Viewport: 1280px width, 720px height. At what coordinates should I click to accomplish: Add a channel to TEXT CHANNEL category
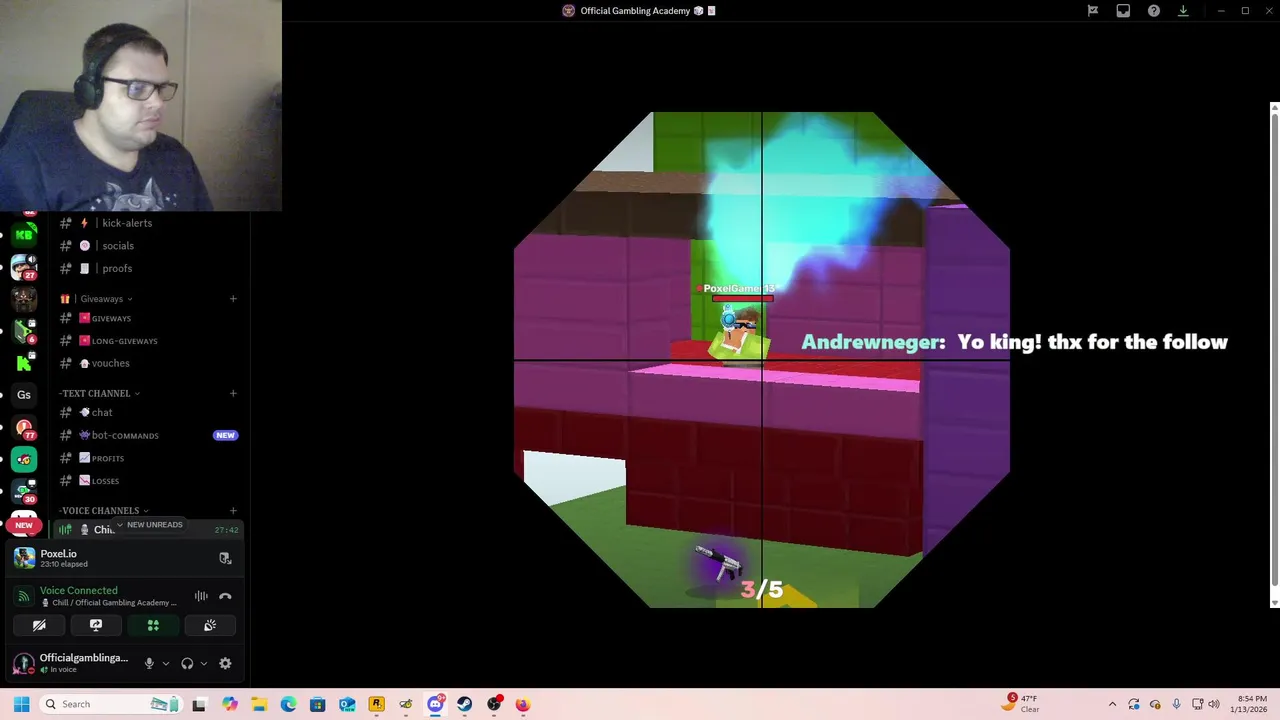(x=233, y=393)
